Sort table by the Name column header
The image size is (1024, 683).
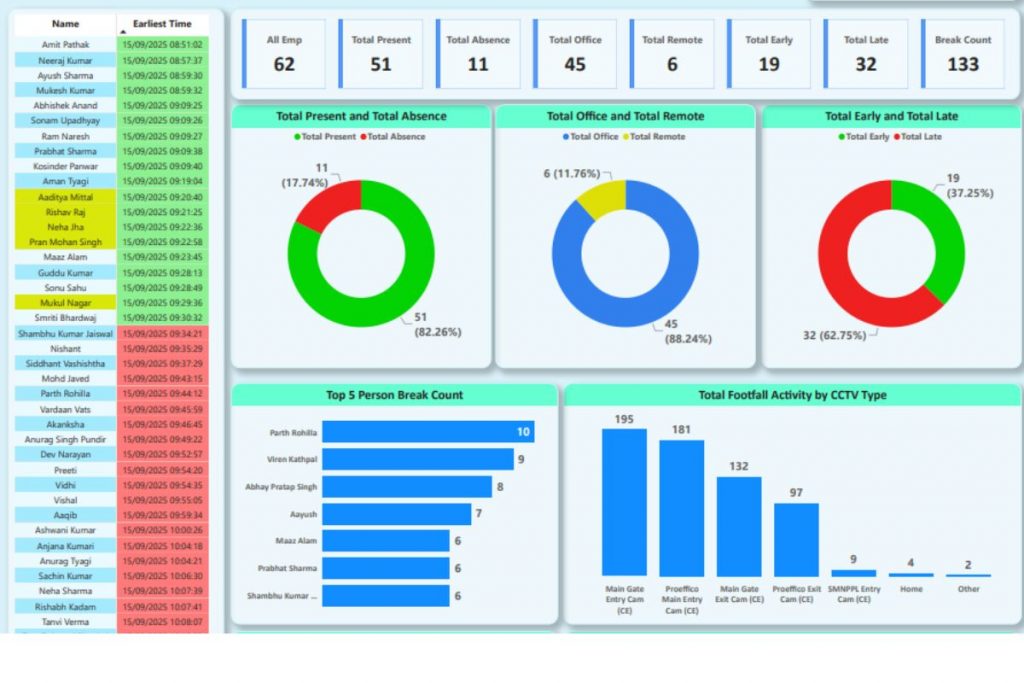coord(66,23)
